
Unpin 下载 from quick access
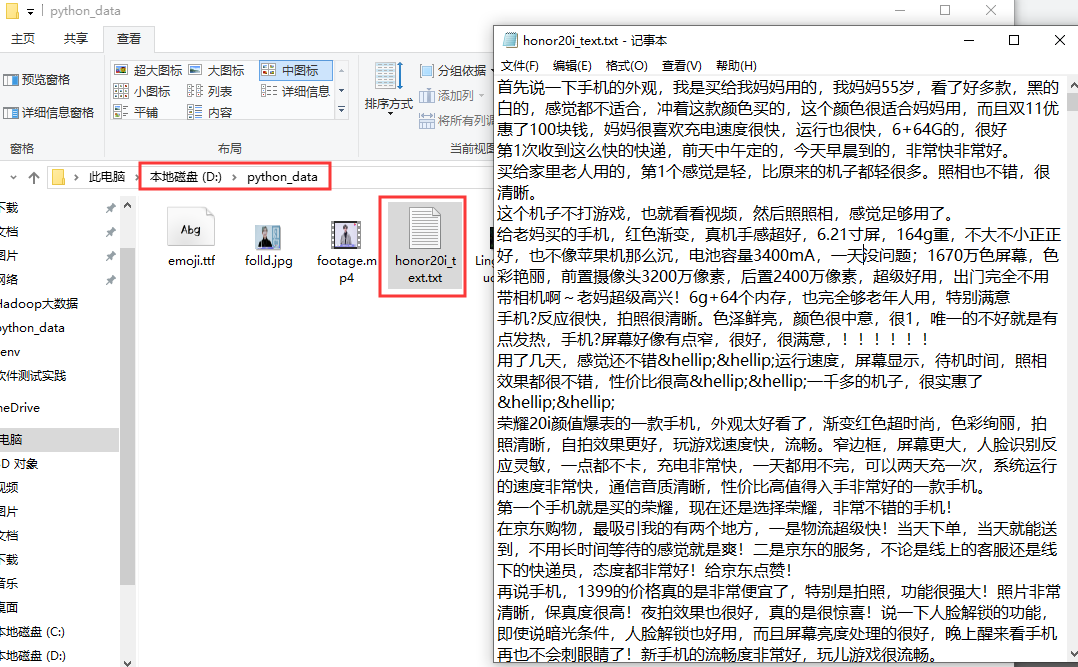tap(110, 207)
